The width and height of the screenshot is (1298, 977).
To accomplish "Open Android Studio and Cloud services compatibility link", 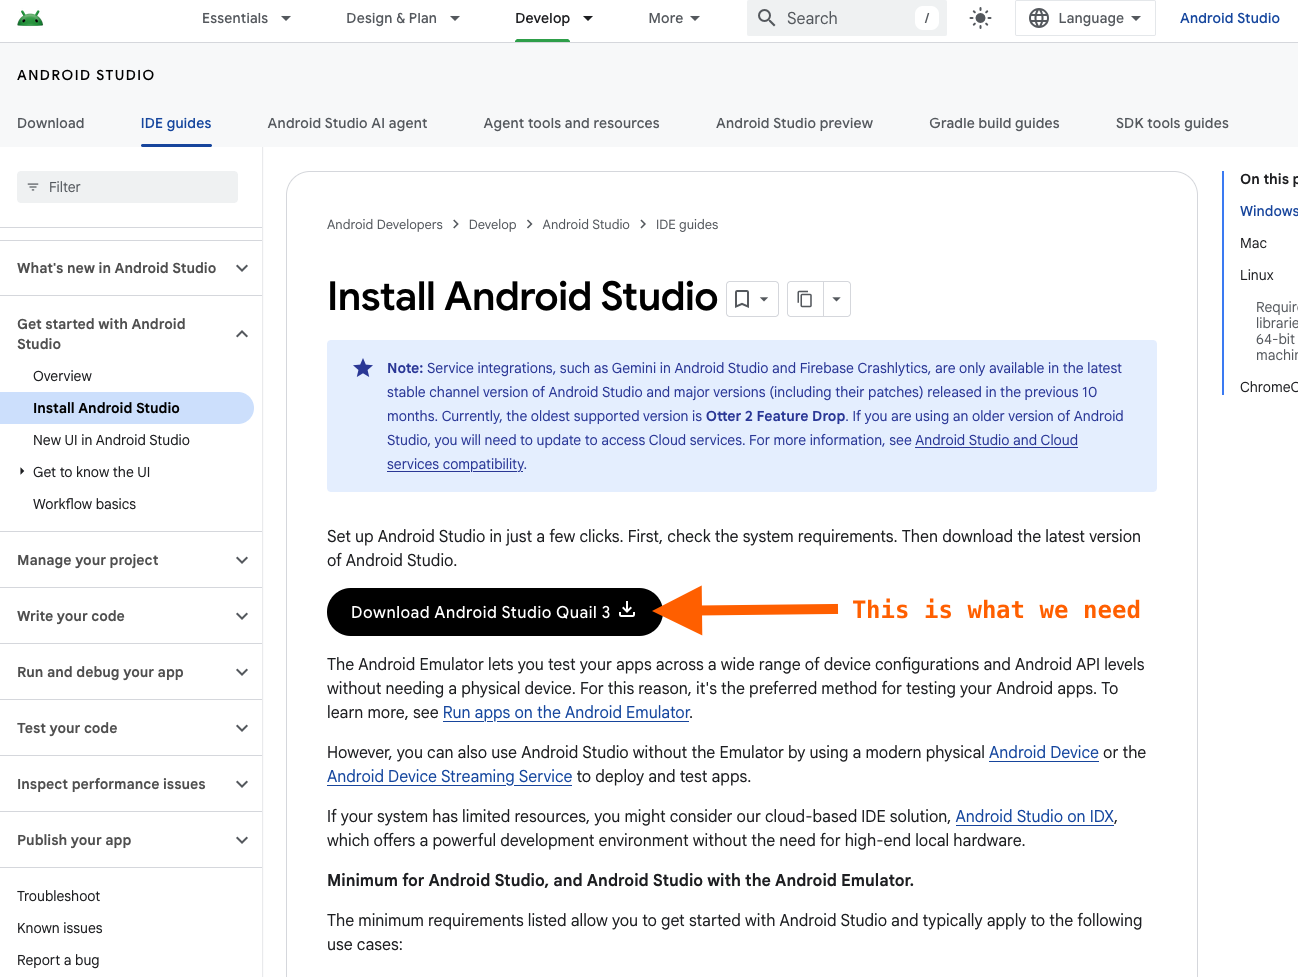I will [996, 440].
